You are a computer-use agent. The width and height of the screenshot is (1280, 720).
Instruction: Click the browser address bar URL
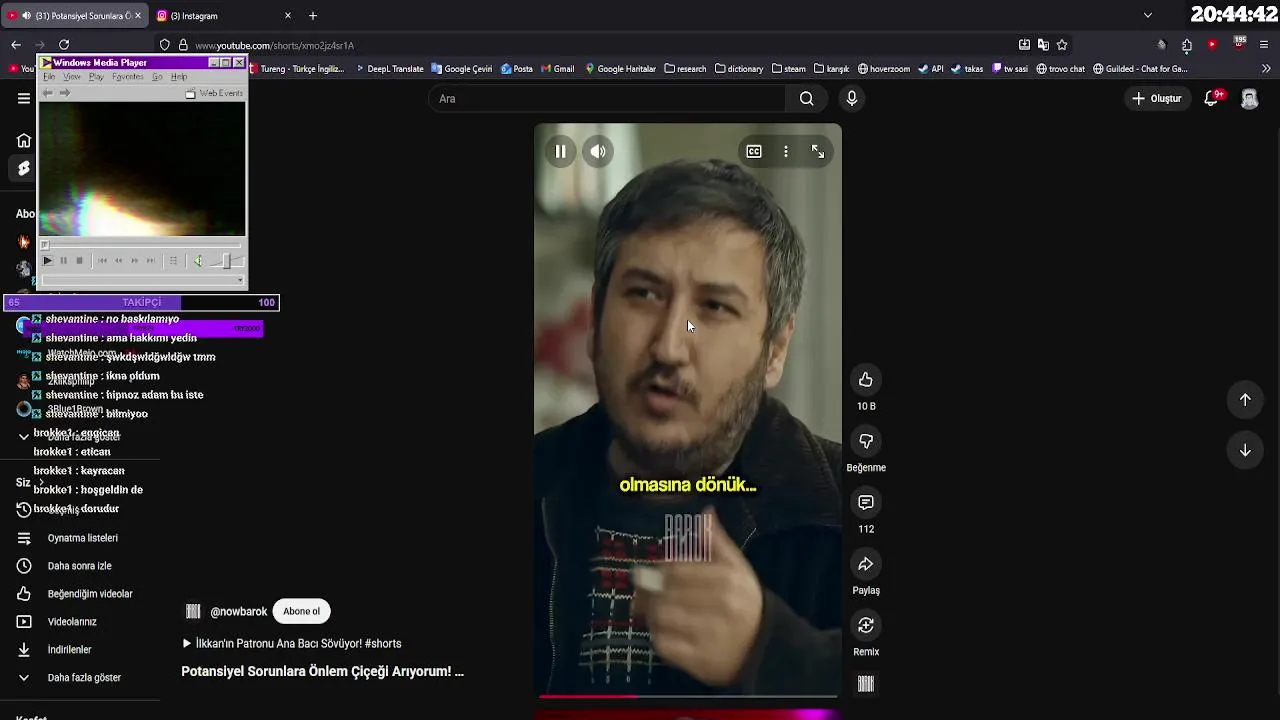[x=274, y=46]
